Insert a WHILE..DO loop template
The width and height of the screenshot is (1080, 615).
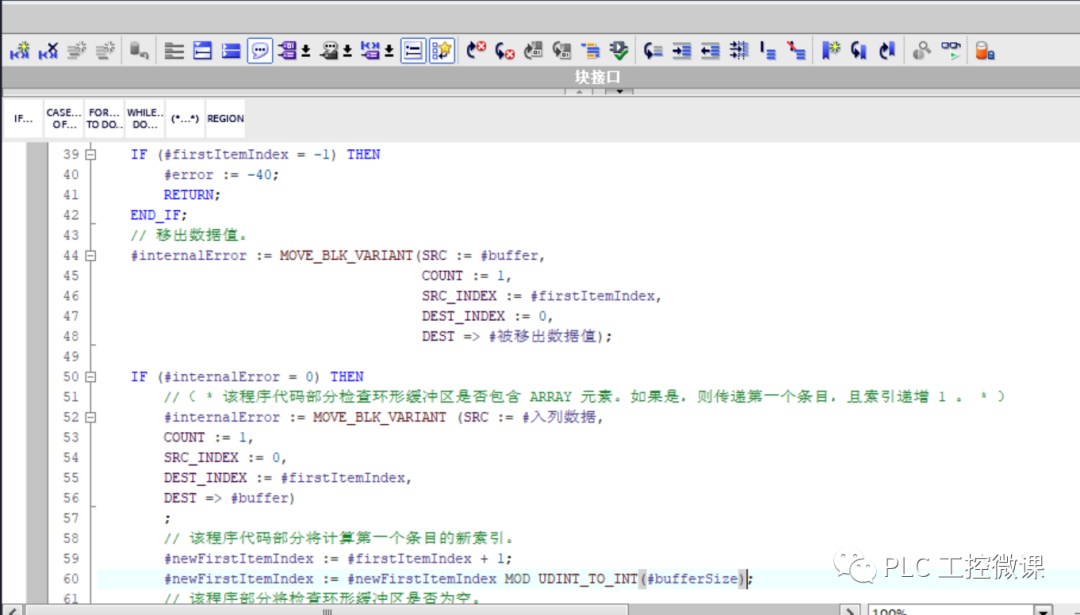[144, 118]
